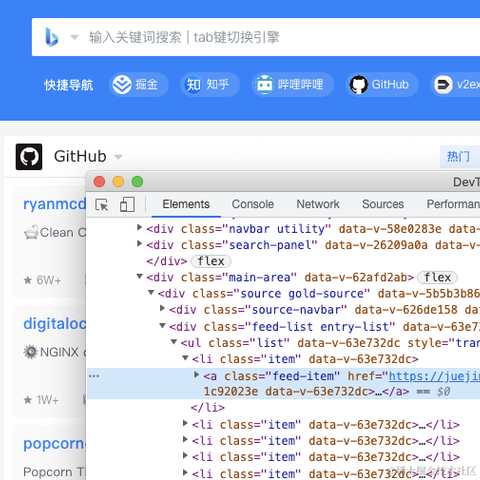Click the NGINX repository description
Screen dimensions: 480x480
click(55, 352)
